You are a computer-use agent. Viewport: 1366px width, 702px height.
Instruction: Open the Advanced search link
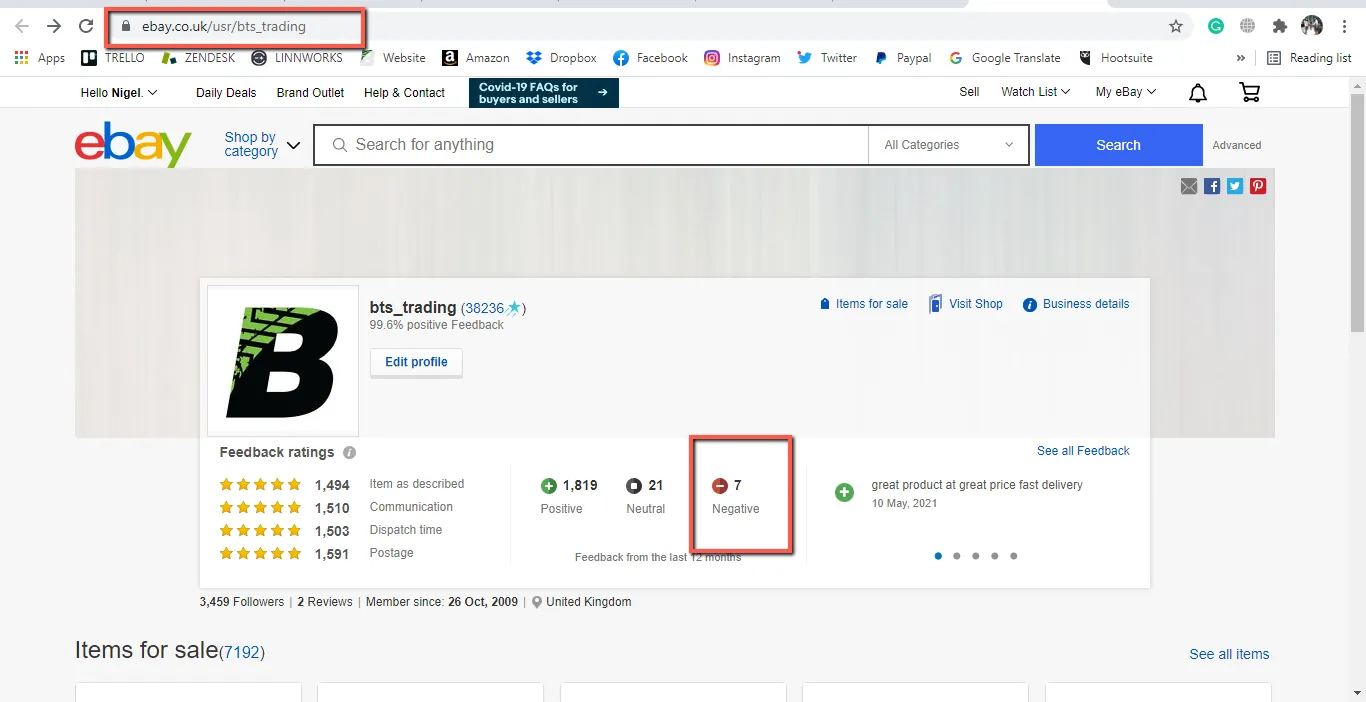[1237, 145]
